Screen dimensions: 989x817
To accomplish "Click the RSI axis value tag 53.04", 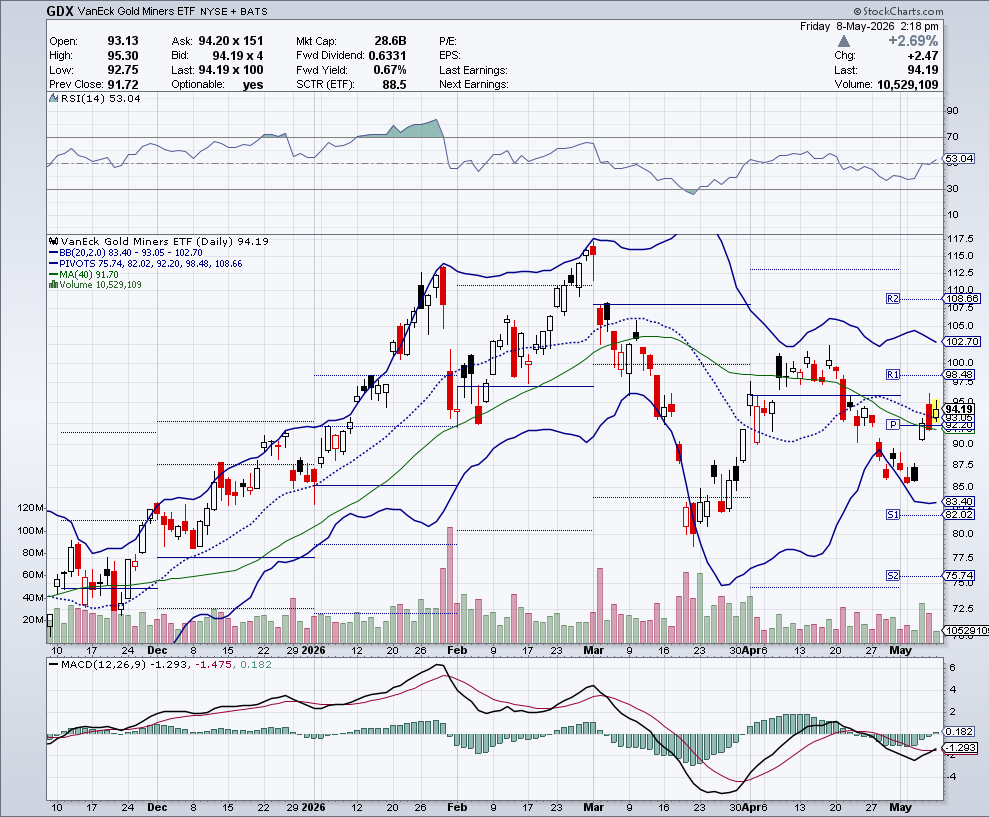I will 959,158.
